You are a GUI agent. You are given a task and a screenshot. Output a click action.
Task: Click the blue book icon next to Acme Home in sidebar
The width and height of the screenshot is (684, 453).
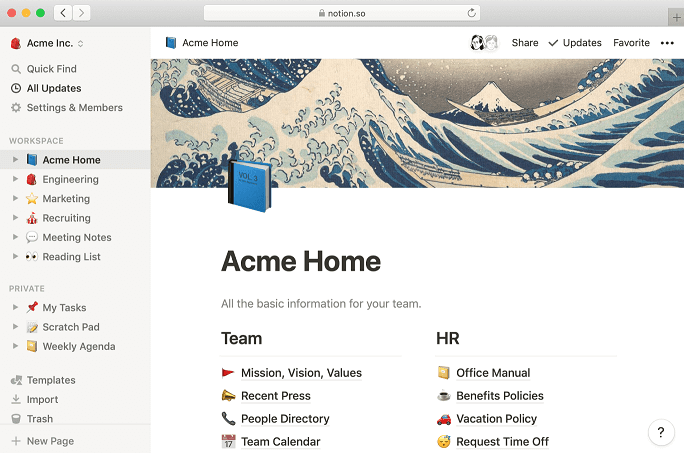[32, 160]
